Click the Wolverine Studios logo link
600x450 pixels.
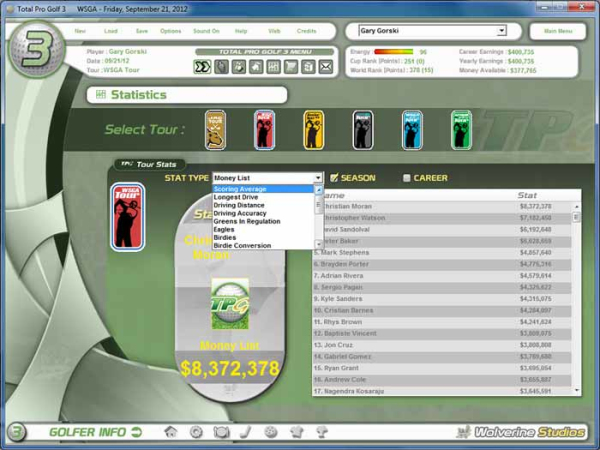(522, 432)
